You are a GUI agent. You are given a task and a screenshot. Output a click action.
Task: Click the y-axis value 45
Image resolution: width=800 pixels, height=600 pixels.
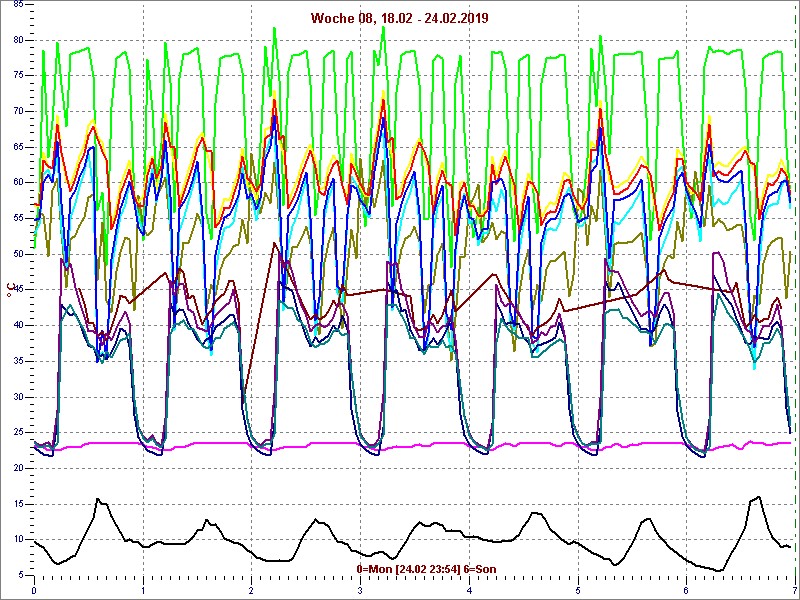click(x=17, y=290)
